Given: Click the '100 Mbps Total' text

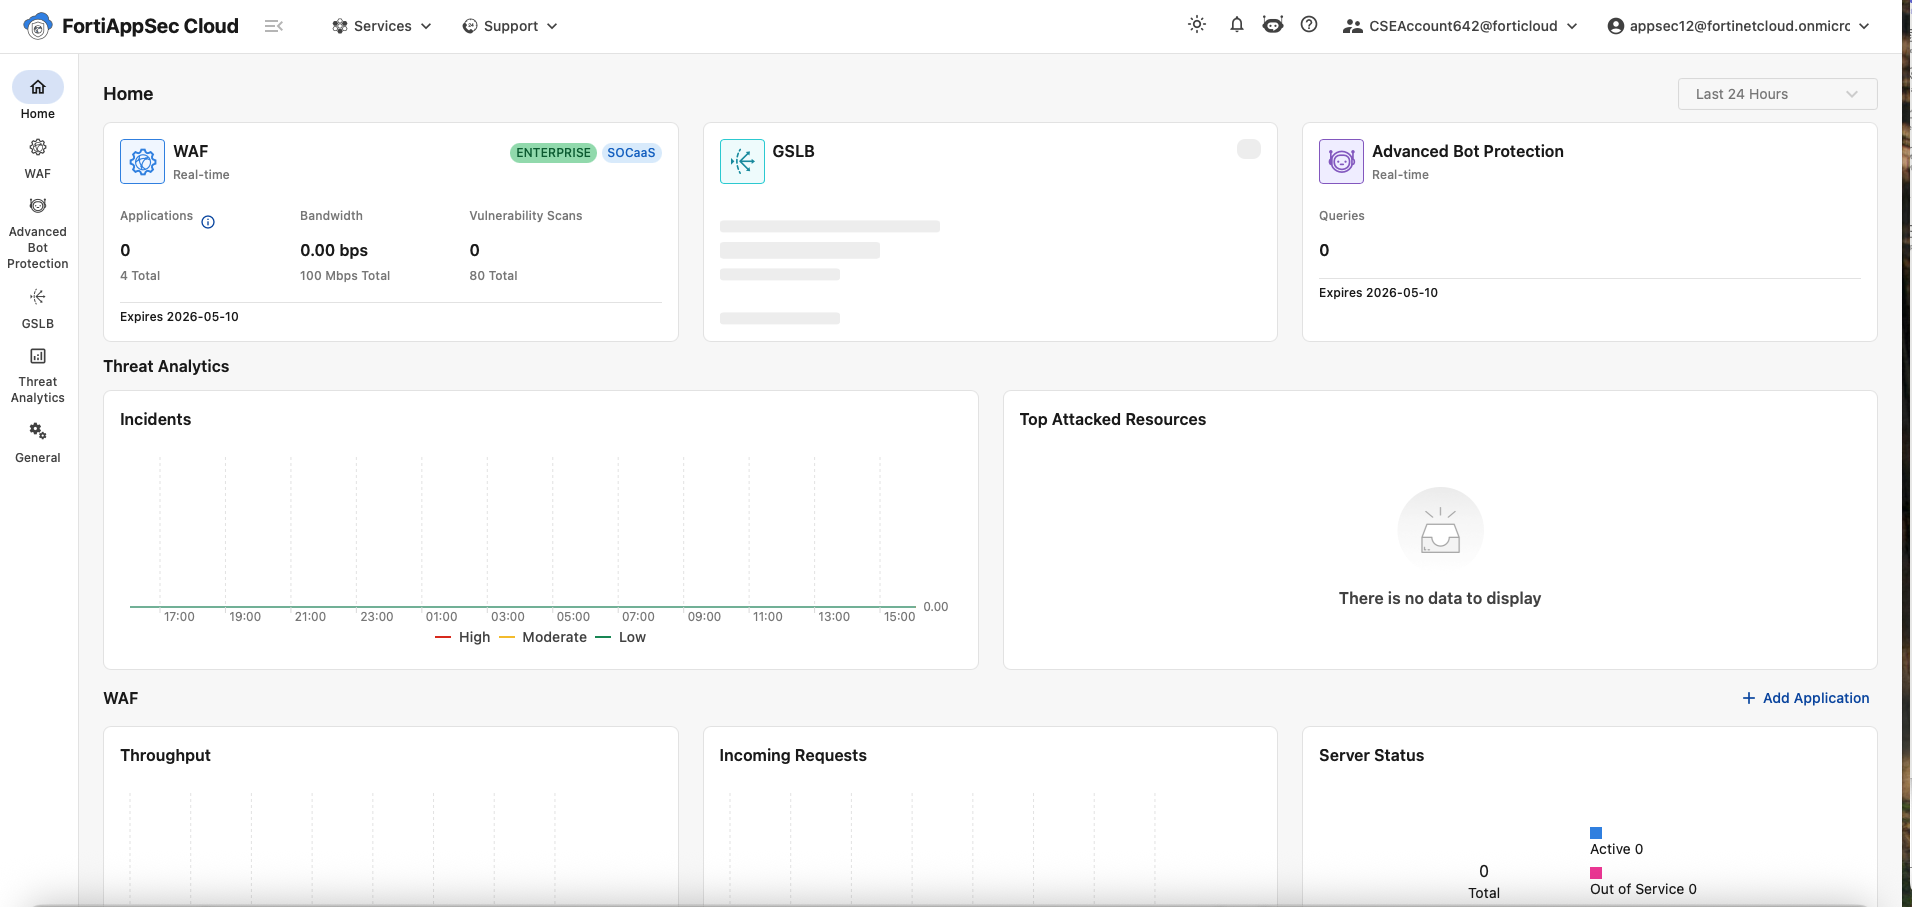Looking at the screenshot, I should 345,276.
